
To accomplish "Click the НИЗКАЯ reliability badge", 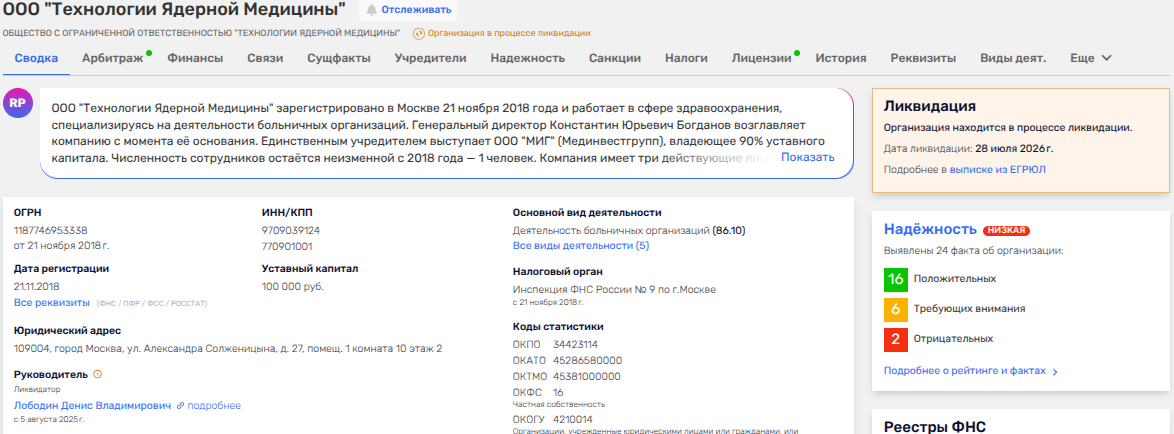I will (x=1006, y=230).
